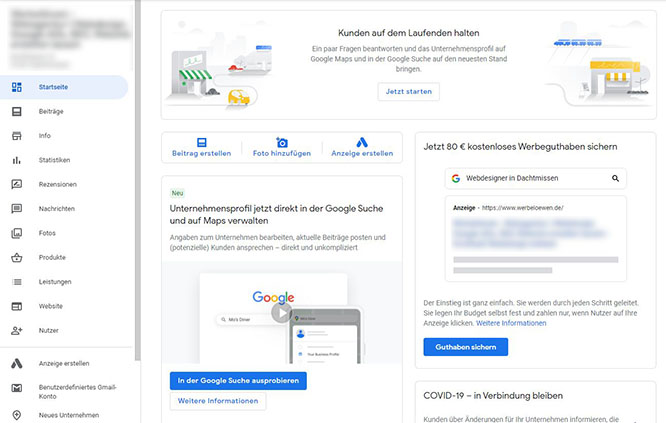
Task: Click Jetzt 80 € kostenloses Werbeguthaben sichern heading
Action: [x=520, y=147]
